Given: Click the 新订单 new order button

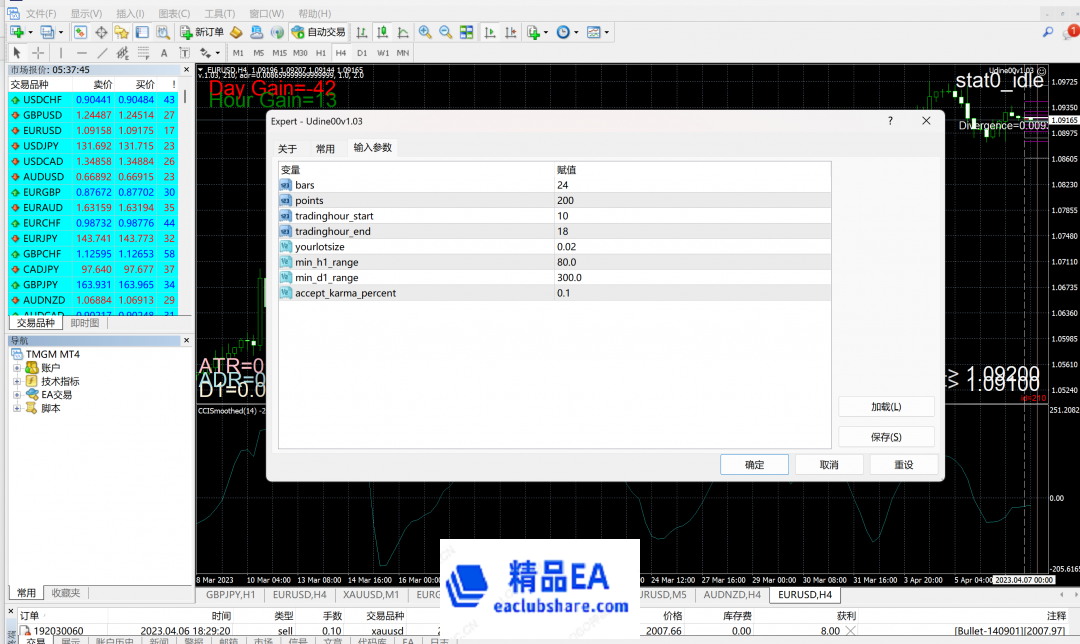Looking at the screenshot, I should tap(202, 32).
